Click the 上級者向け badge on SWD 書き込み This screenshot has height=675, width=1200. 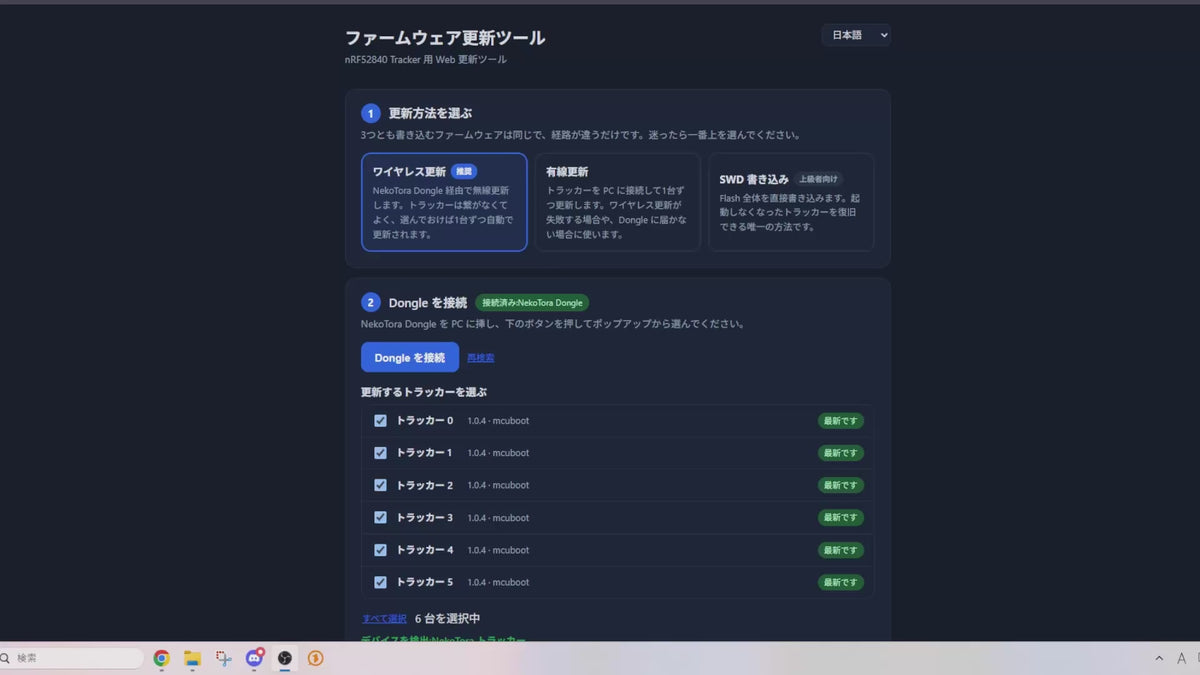tap(819, 179)
